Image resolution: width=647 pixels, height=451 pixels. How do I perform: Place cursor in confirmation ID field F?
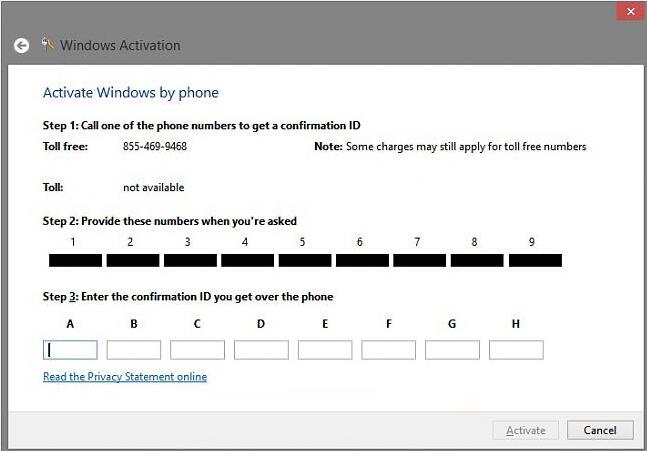point(388,350)
